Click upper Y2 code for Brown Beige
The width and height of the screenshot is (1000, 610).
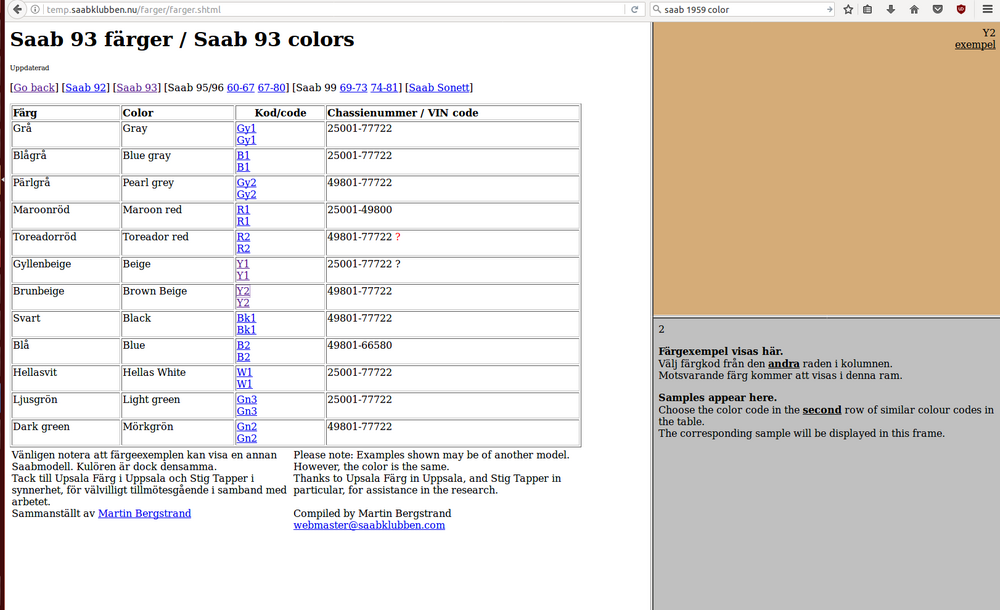(x=243, y=291)
